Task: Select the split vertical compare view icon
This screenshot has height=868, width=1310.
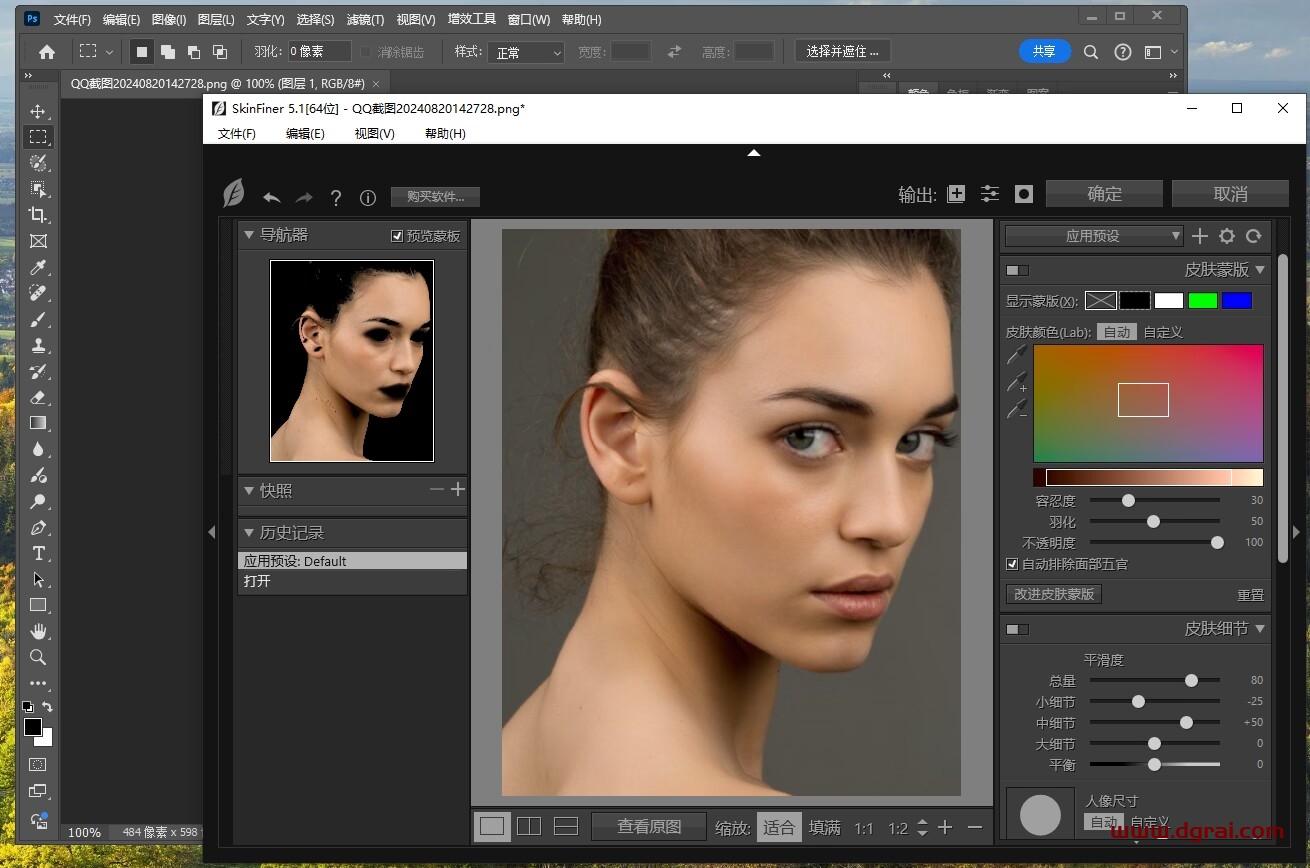Action: click(528, 826)
